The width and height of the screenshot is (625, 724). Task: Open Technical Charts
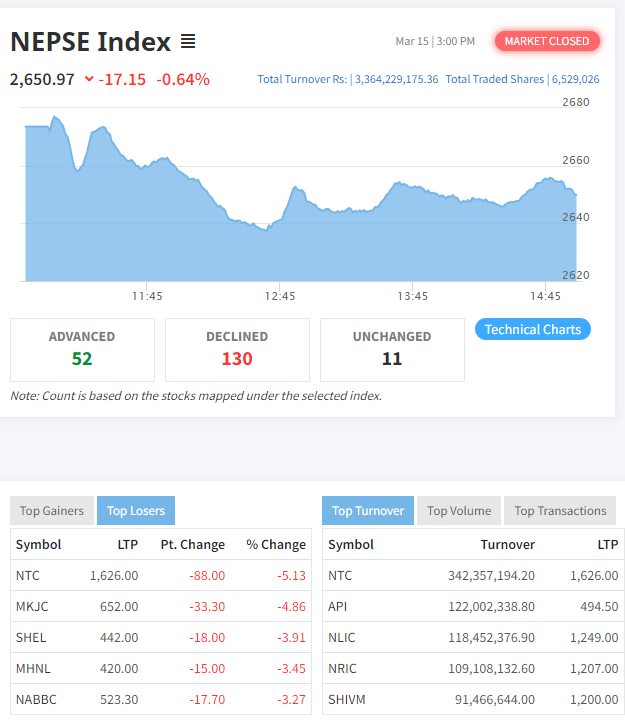coord(532,329)
